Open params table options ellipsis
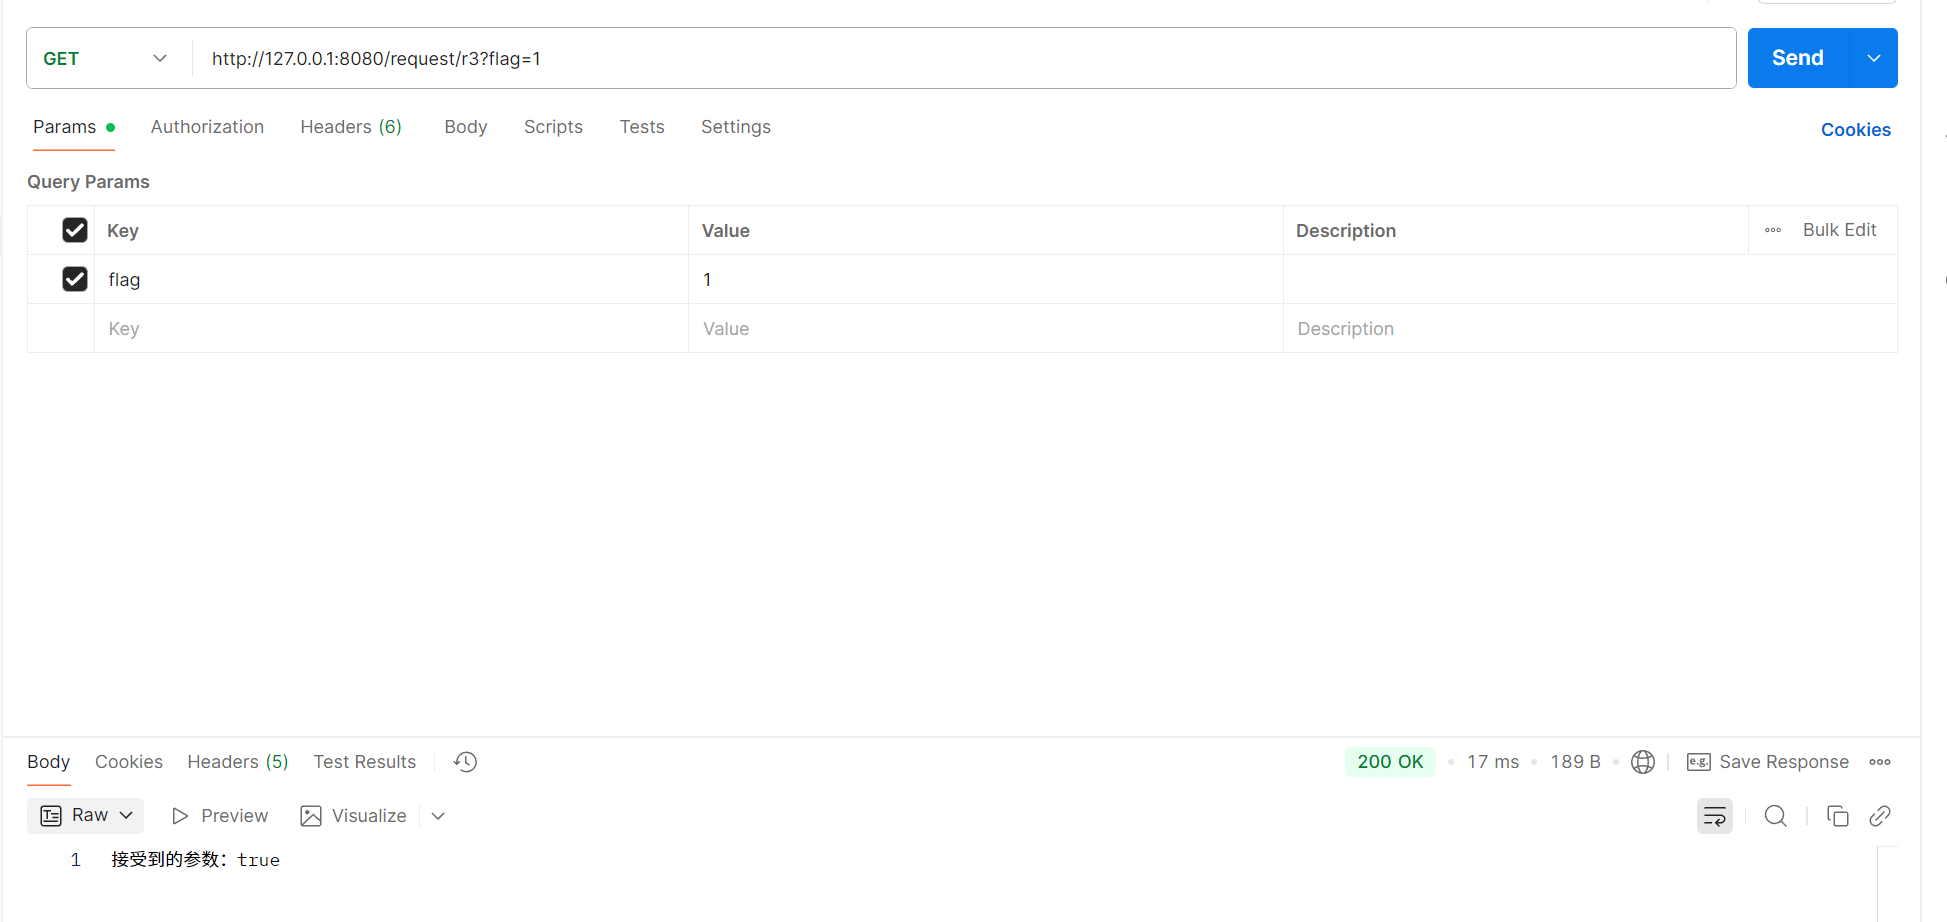Viewport: 1947px width, 922px height. point(1773,230)
